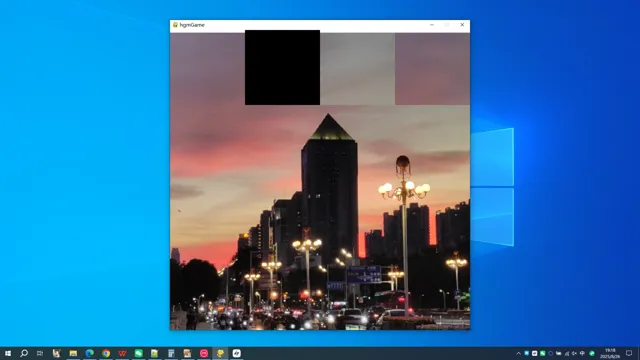The width and height of the screenshot is (640, 360).
Task: Switch the Chinese input method indicator
Action: pos(582,353)
